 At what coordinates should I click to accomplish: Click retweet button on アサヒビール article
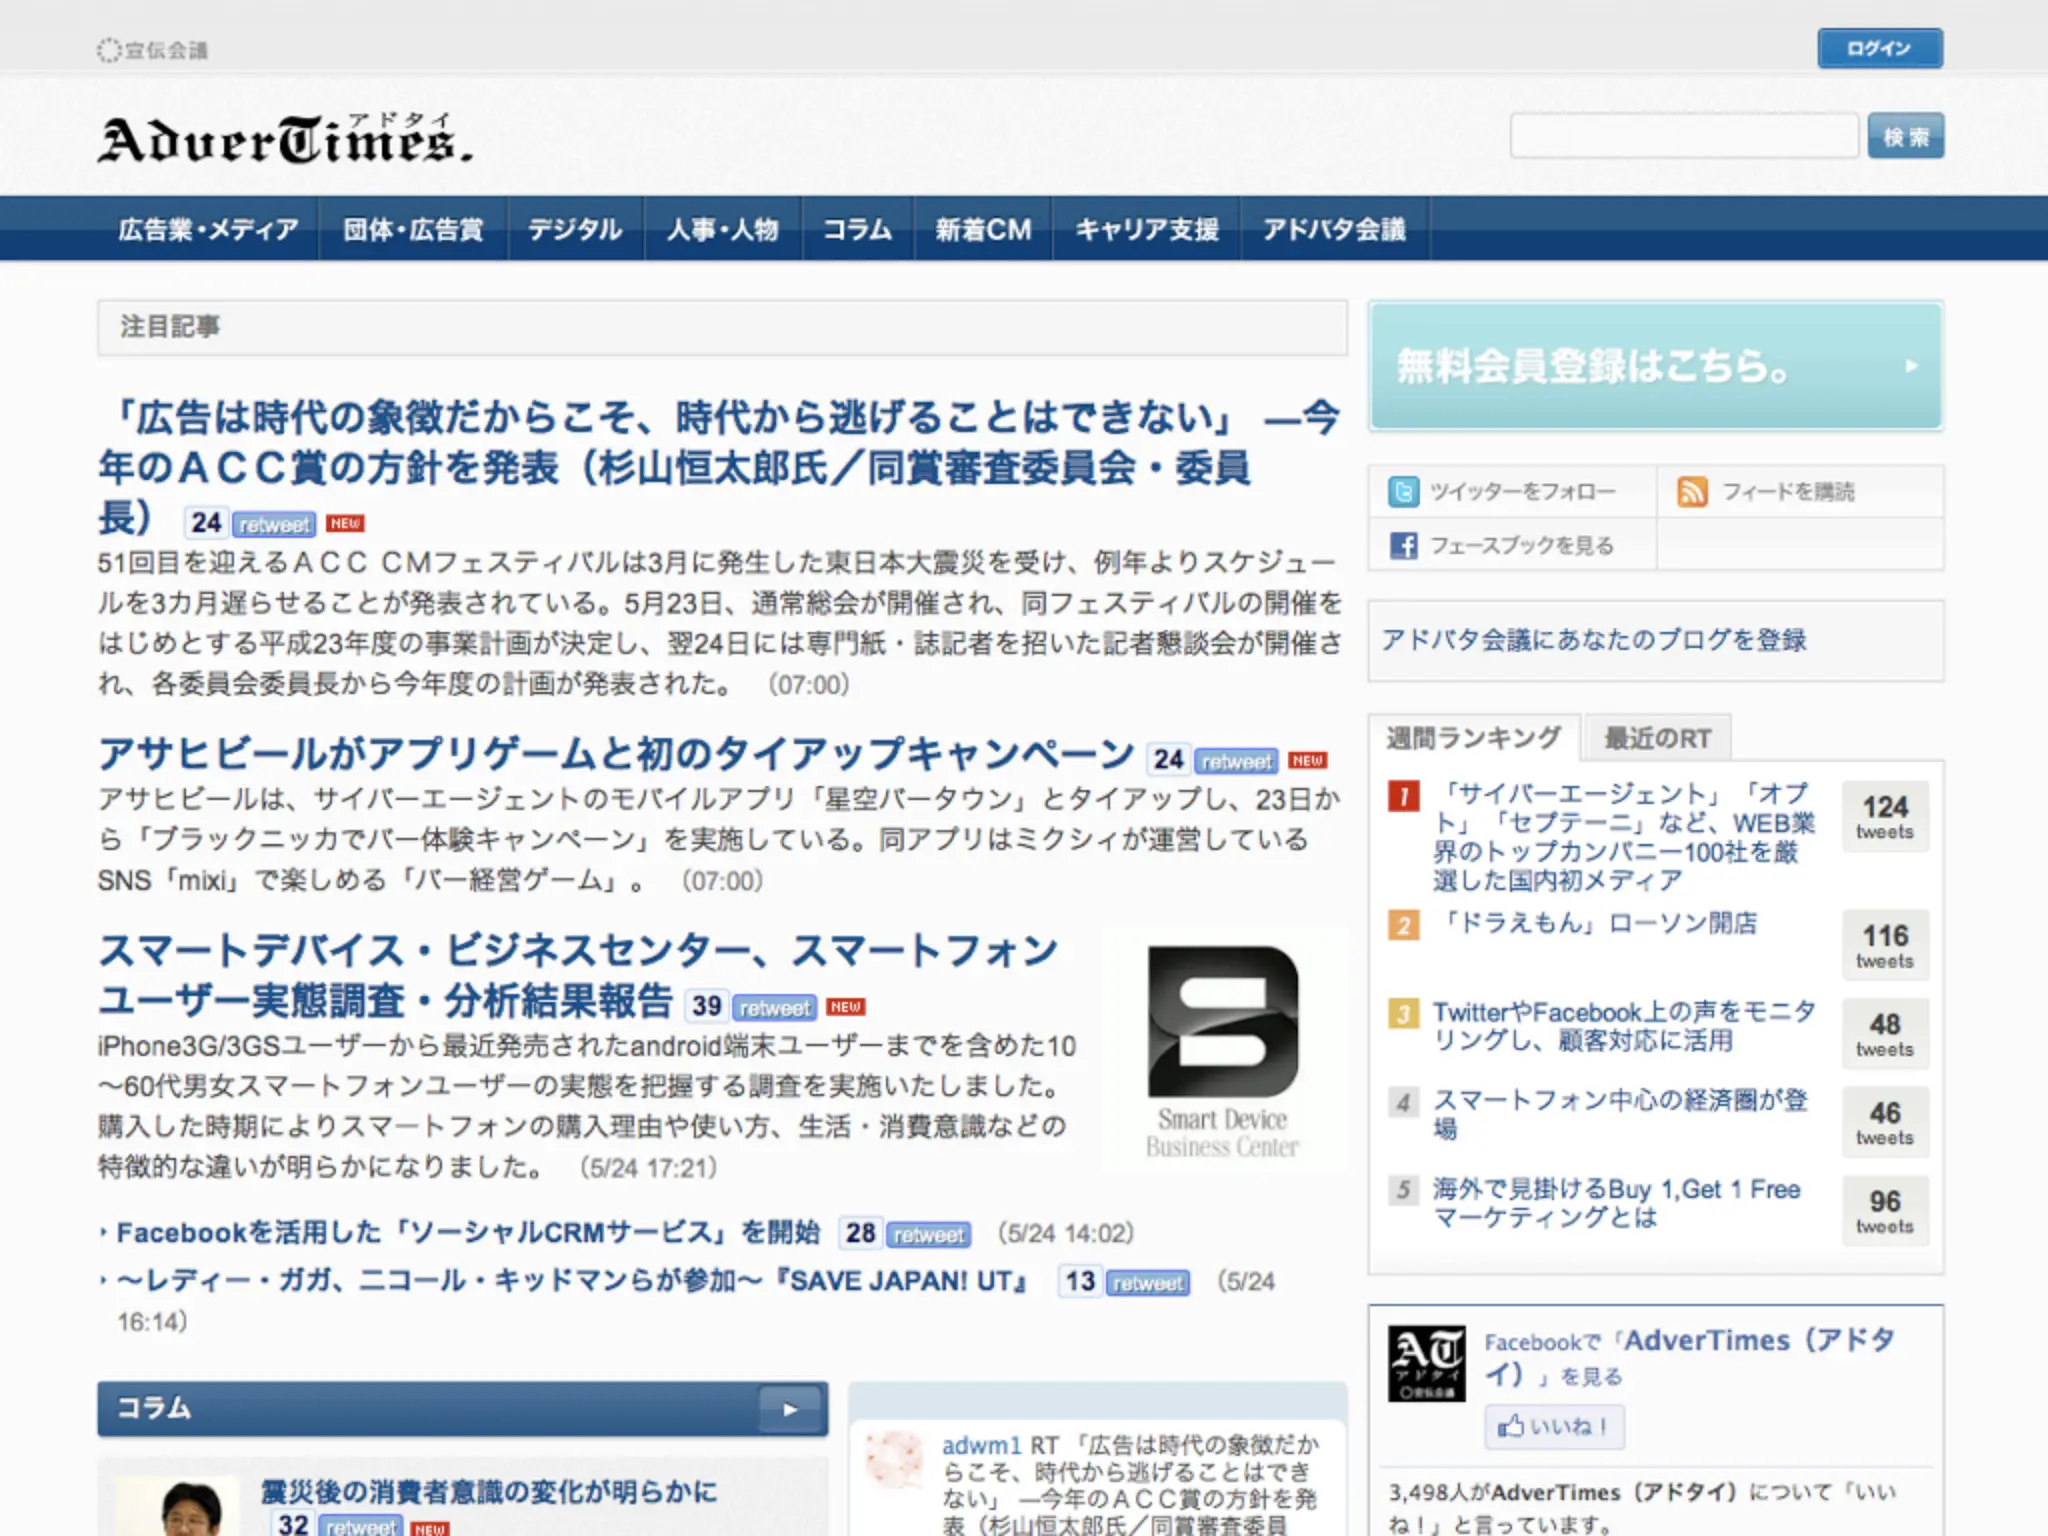[x=1237, y=761]
